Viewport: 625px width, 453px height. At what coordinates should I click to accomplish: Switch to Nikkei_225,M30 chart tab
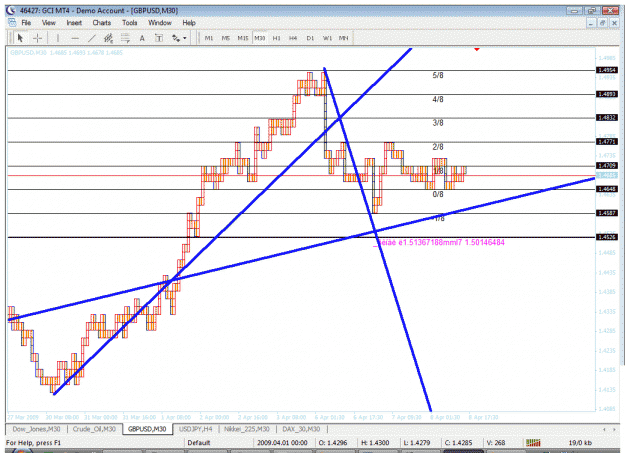point(247,429)
